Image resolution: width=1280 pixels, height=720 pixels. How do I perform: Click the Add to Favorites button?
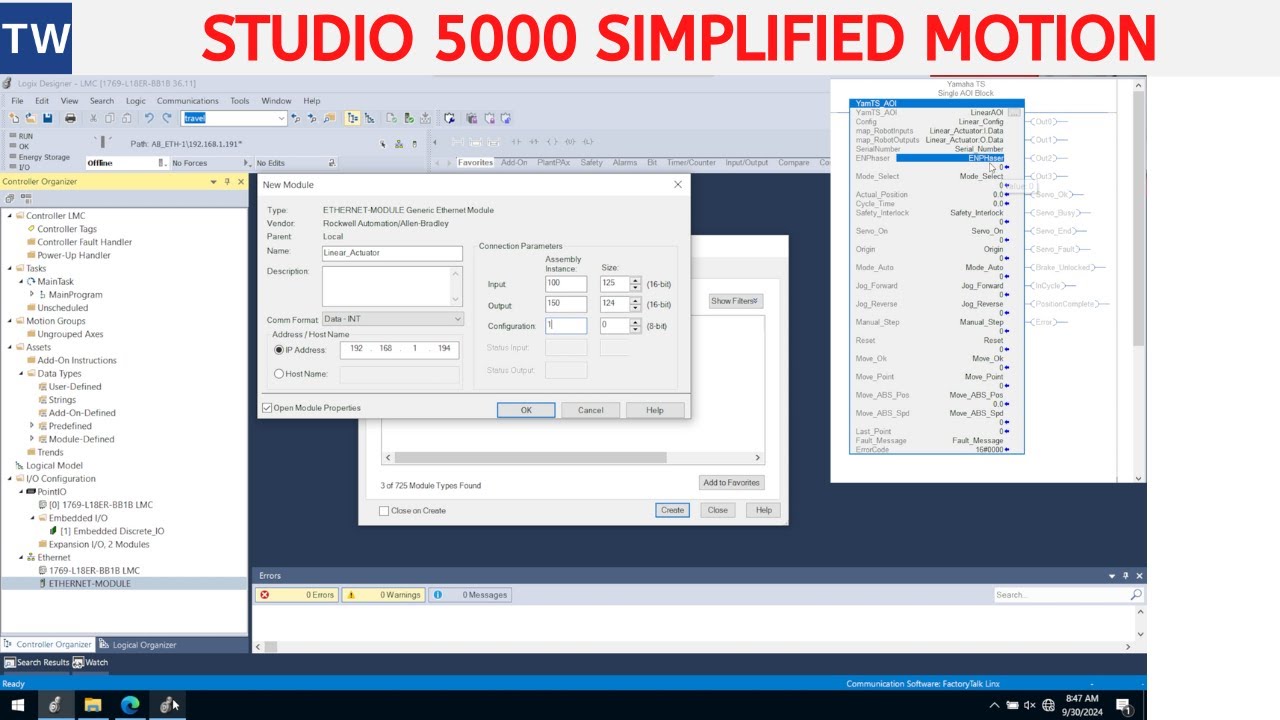pyautogui.click(x=731, y=483)
